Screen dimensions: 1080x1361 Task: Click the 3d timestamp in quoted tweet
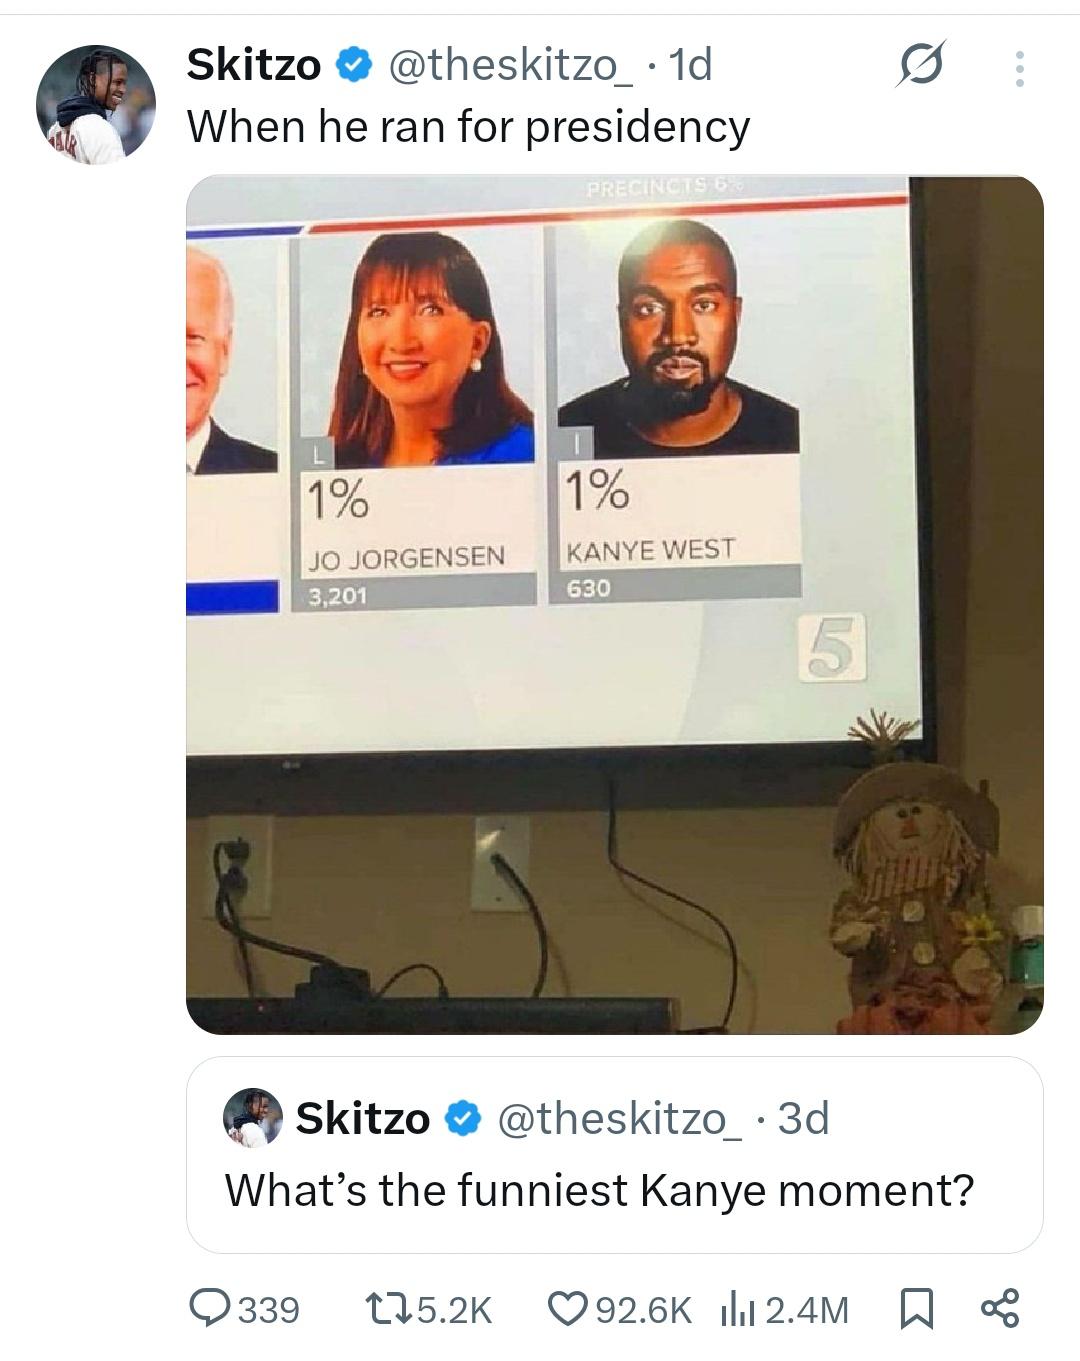tap(804, 1118)
